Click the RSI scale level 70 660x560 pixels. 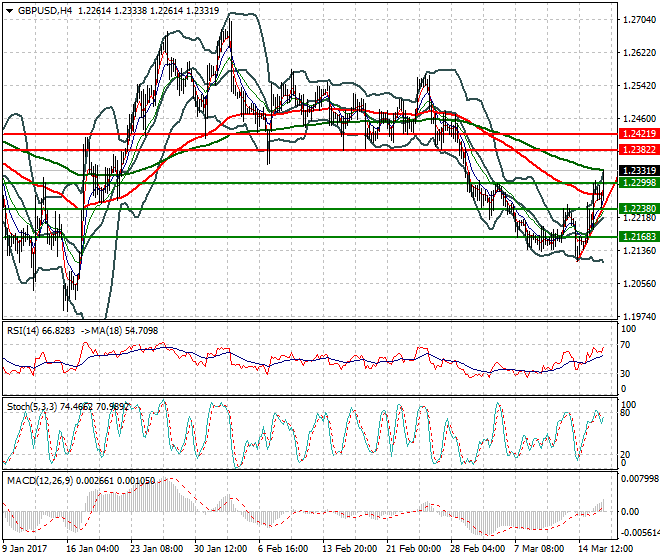click(x=626, y=345)
